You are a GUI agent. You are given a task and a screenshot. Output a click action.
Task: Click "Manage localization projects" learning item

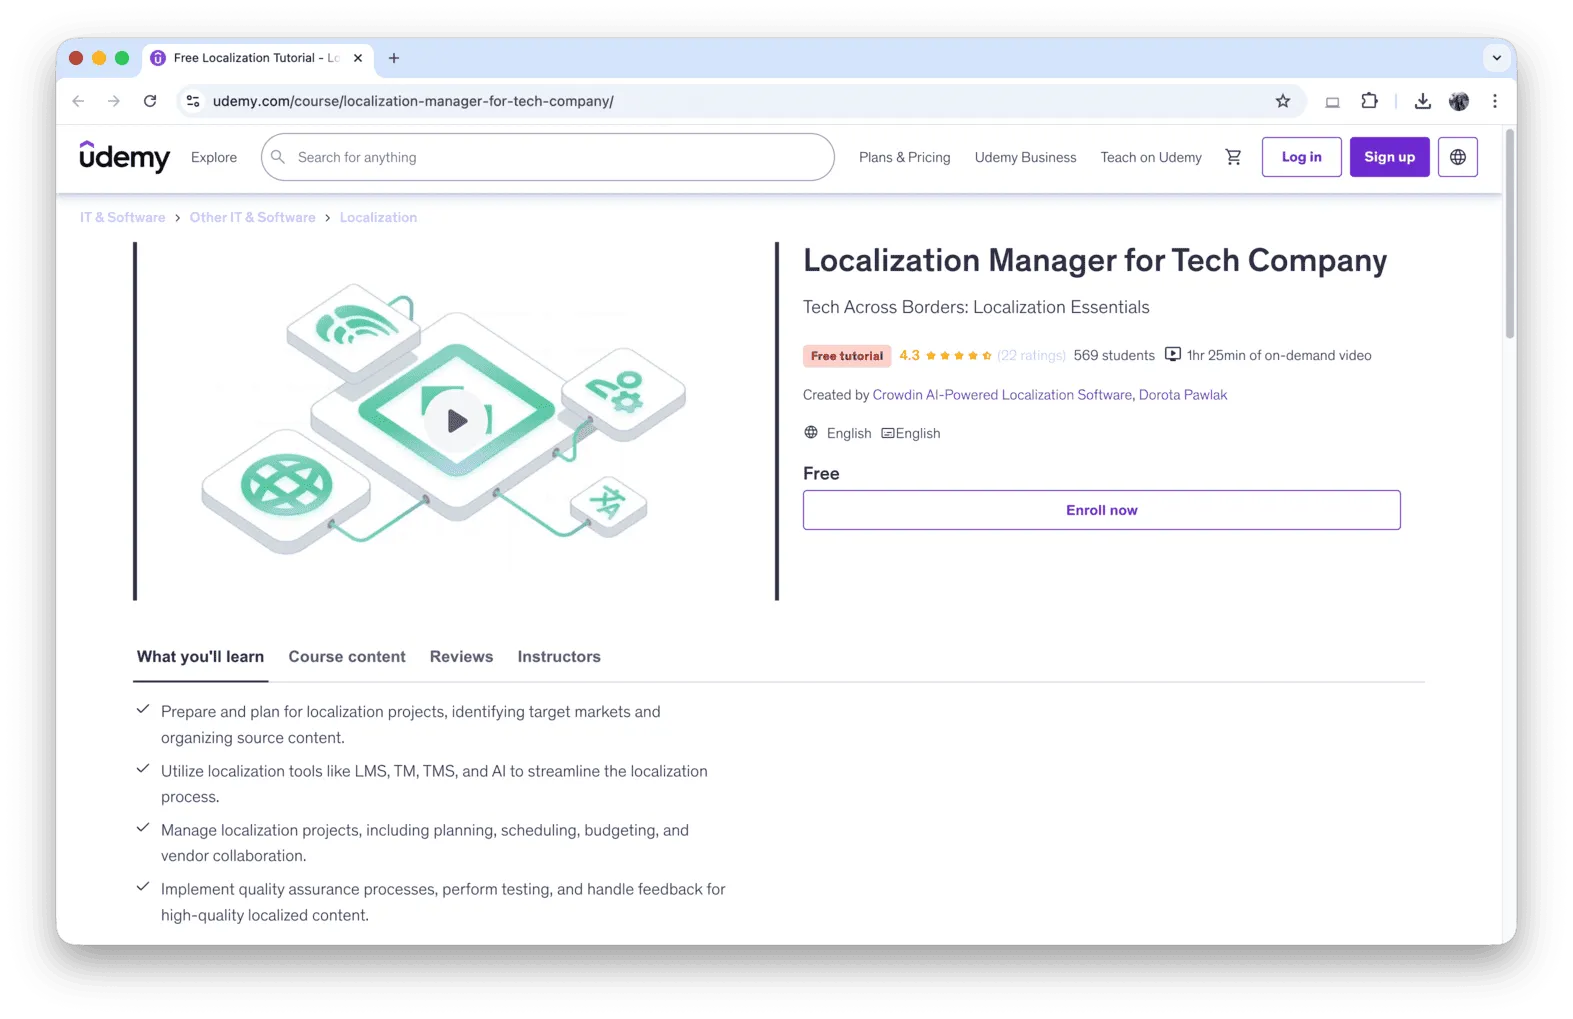tap(425, 843)
